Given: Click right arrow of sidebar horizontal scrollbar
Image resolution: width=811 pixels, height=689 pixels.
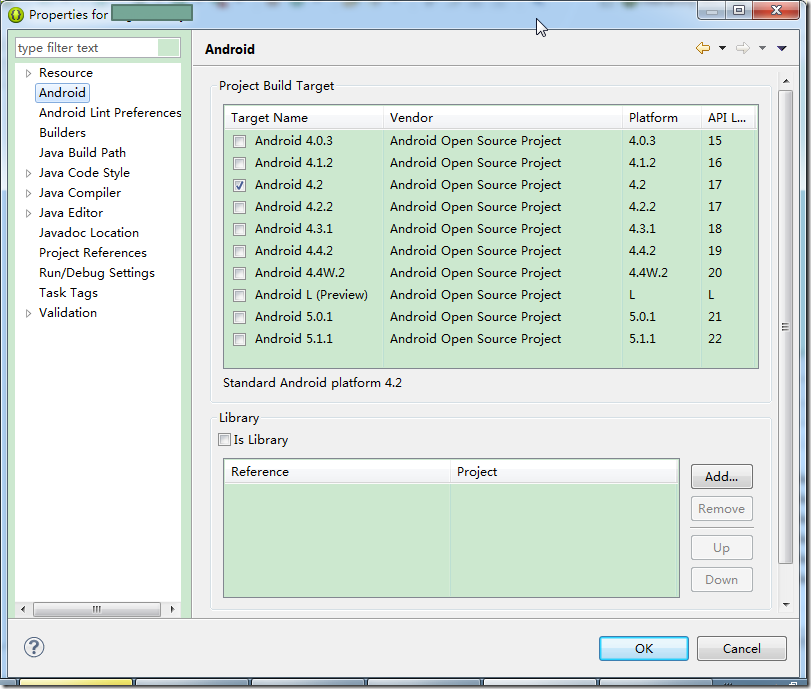Looking at the screenshot, I should click(x=172, y=609).
